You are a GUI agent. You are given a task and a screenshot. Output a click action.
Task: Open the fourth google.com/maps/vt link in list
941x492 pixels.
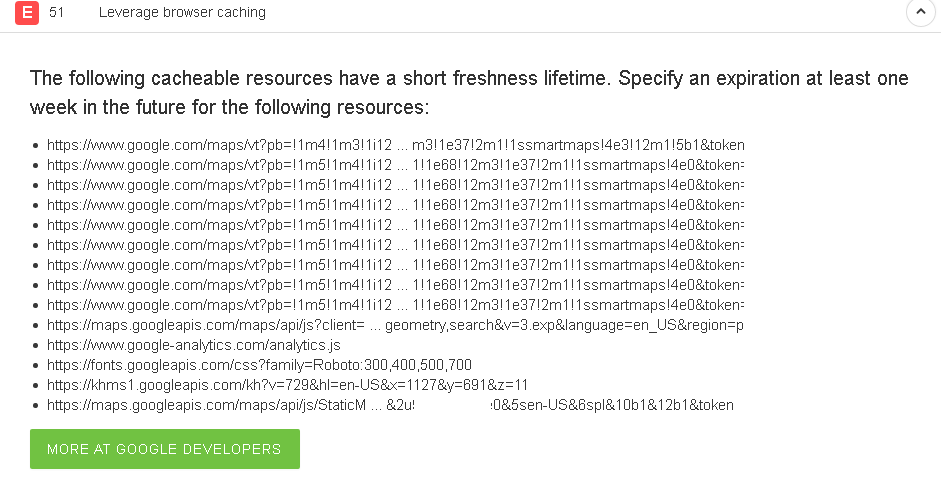[395, 205]
